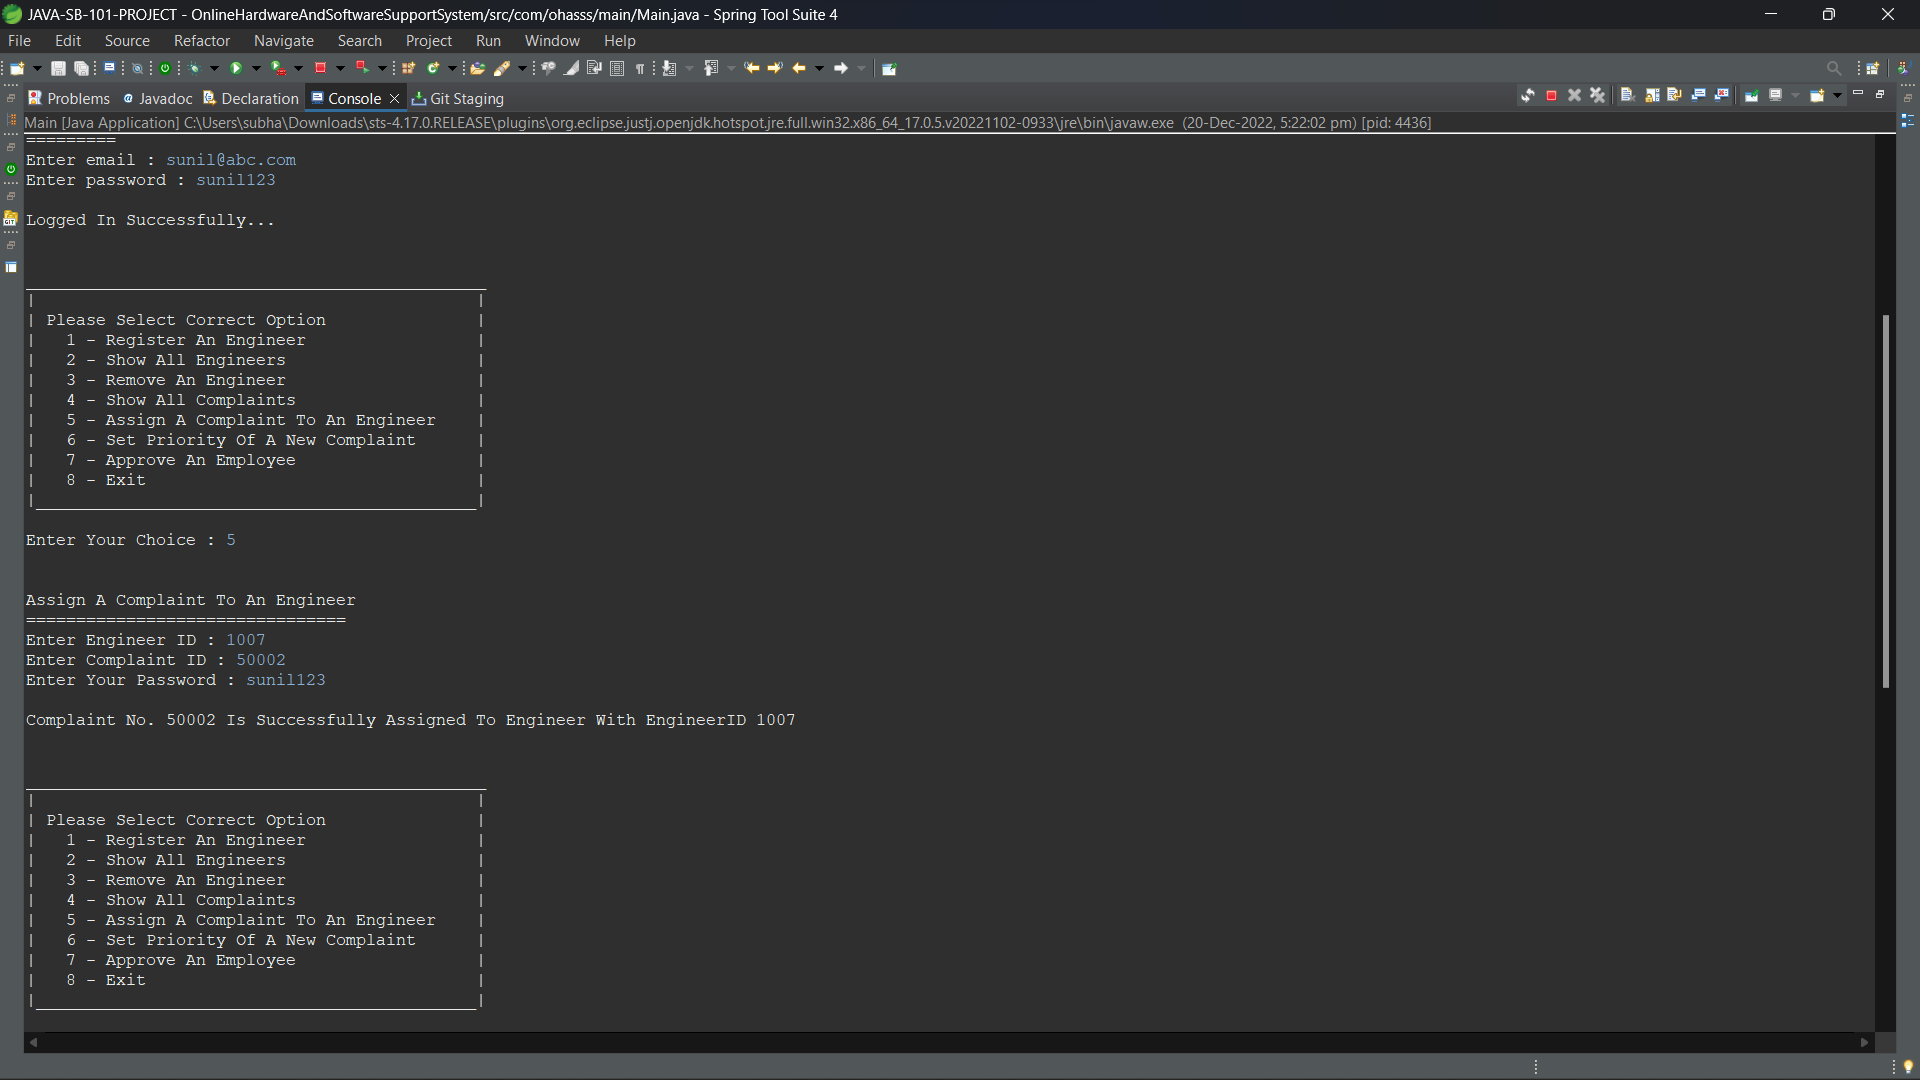1920x1080 pixels.
Task: Open the New Console View dropdown arrow
Action: click(1837, 95)
